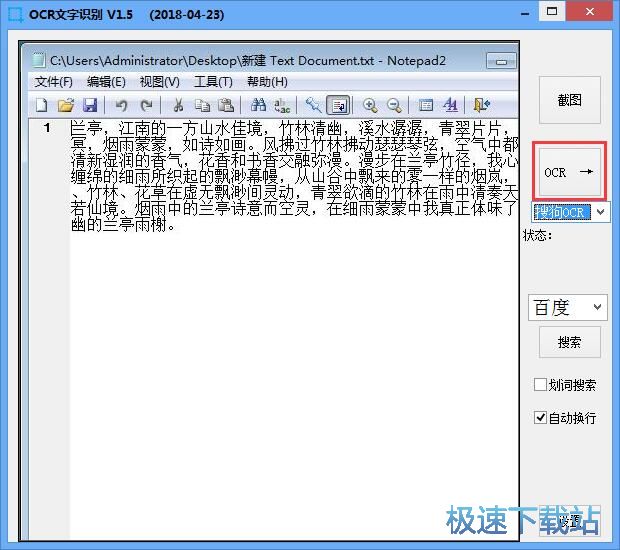Click the Replace icon next to binoculars
The width and height of the screenshot is (620, 550).
(282, 105)
